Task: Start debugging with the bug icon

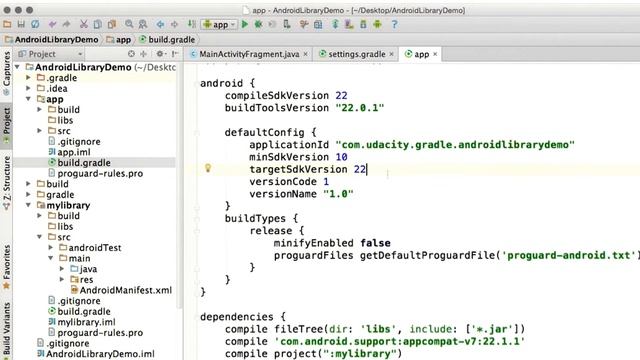Action: click(x=258, y=24)
